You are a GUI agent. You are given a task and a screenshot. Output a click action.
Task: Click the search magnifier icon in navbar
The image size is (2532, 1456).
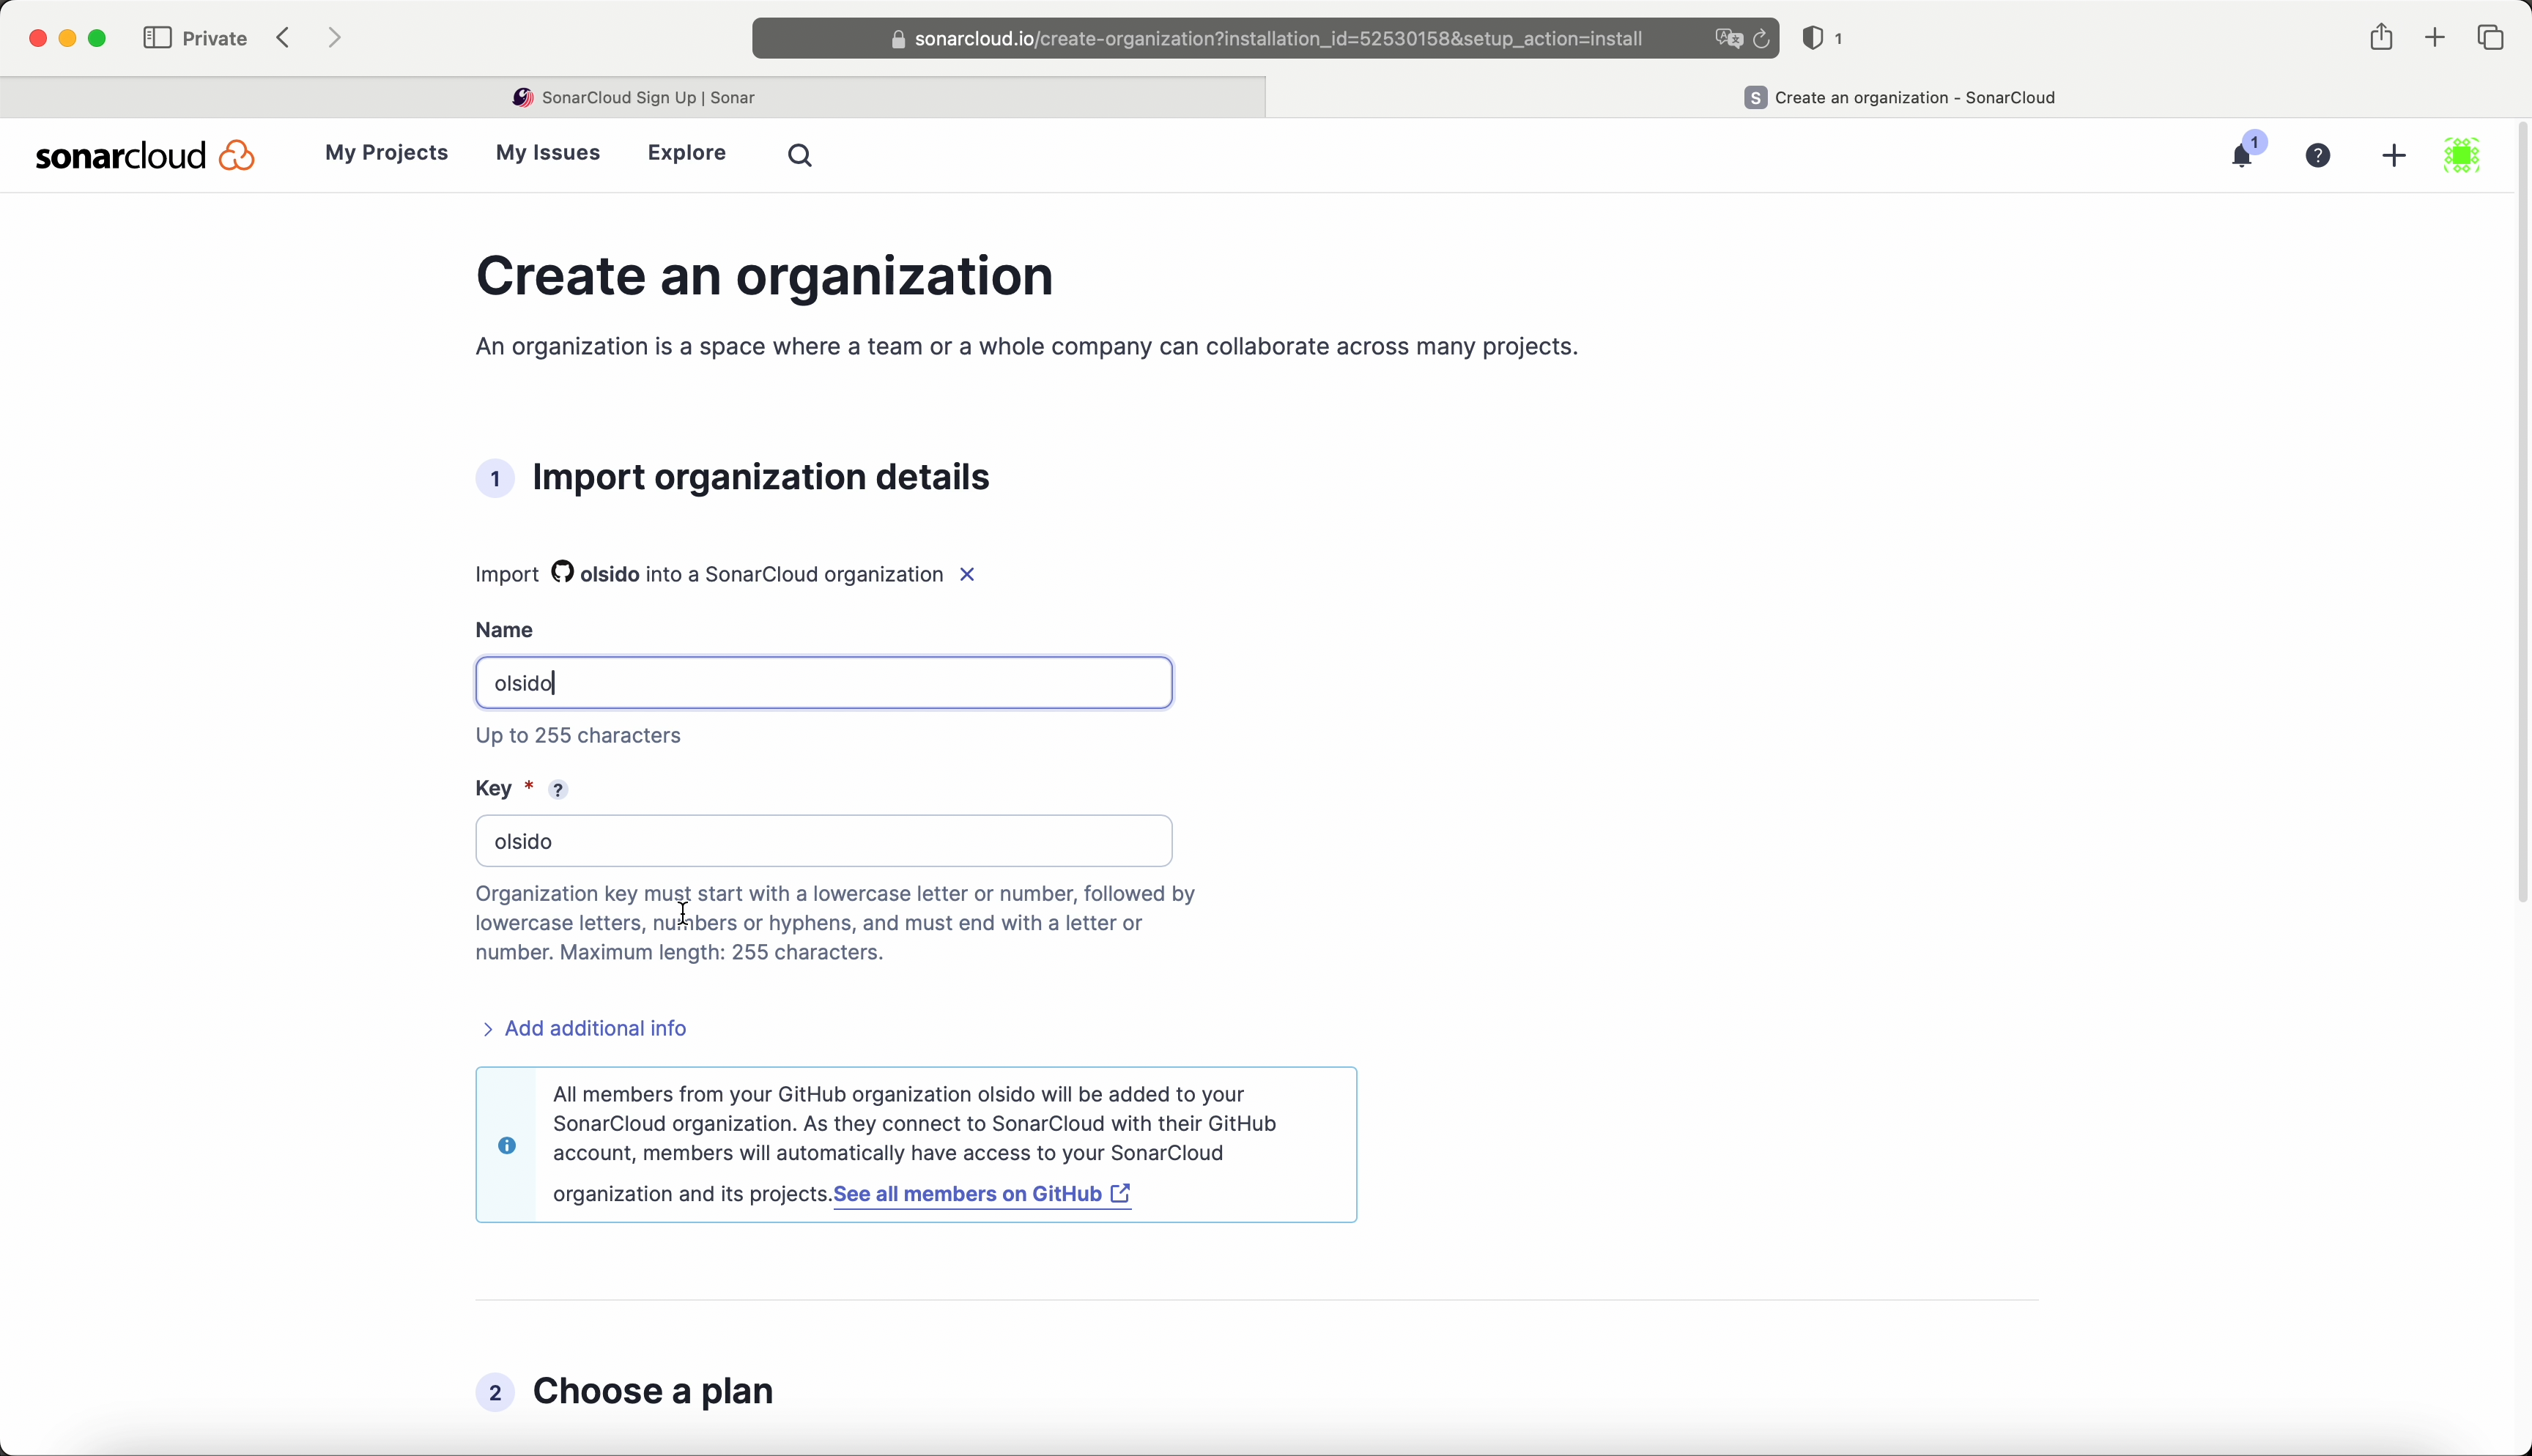(x=800, y=155)
